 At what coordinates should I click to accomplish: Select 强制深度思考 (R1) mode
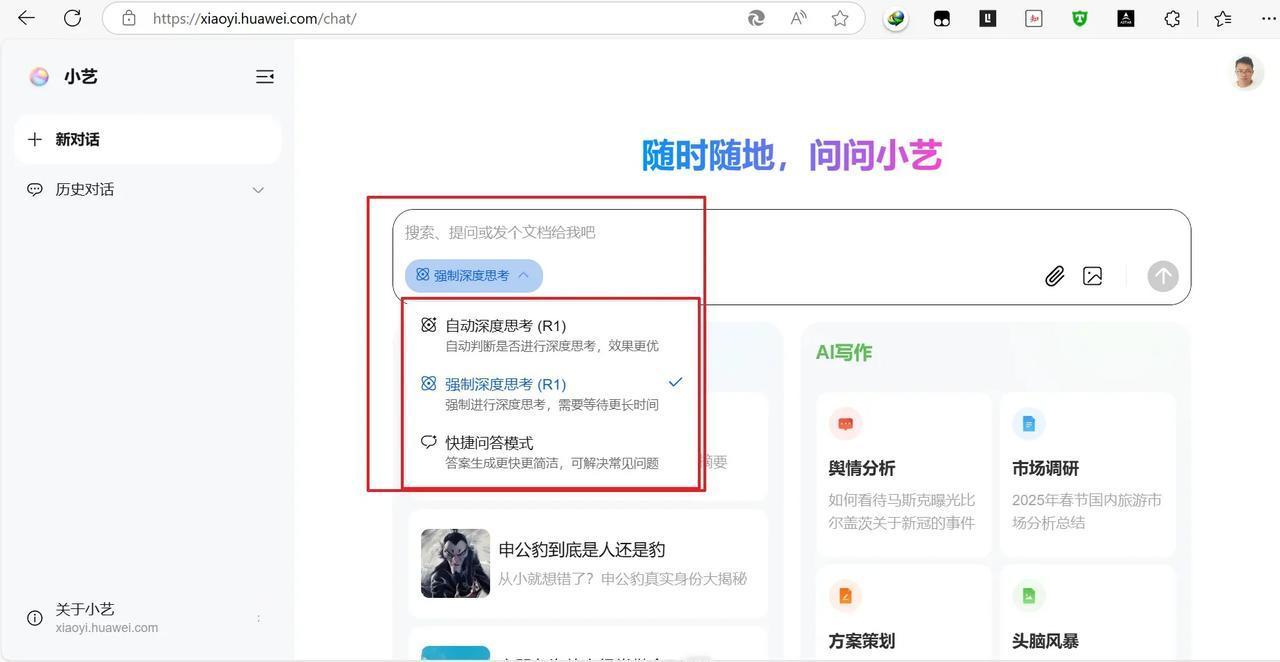click(551, 393)
